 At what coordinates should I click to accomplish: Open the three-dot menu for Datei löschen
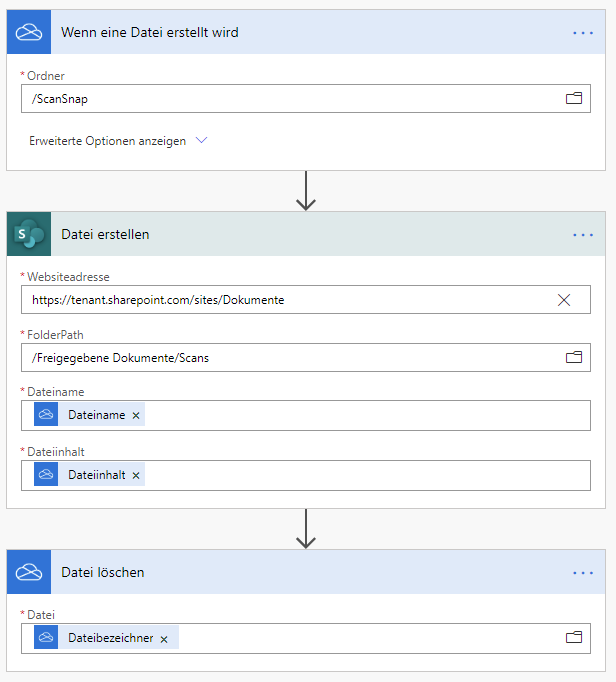583,573
